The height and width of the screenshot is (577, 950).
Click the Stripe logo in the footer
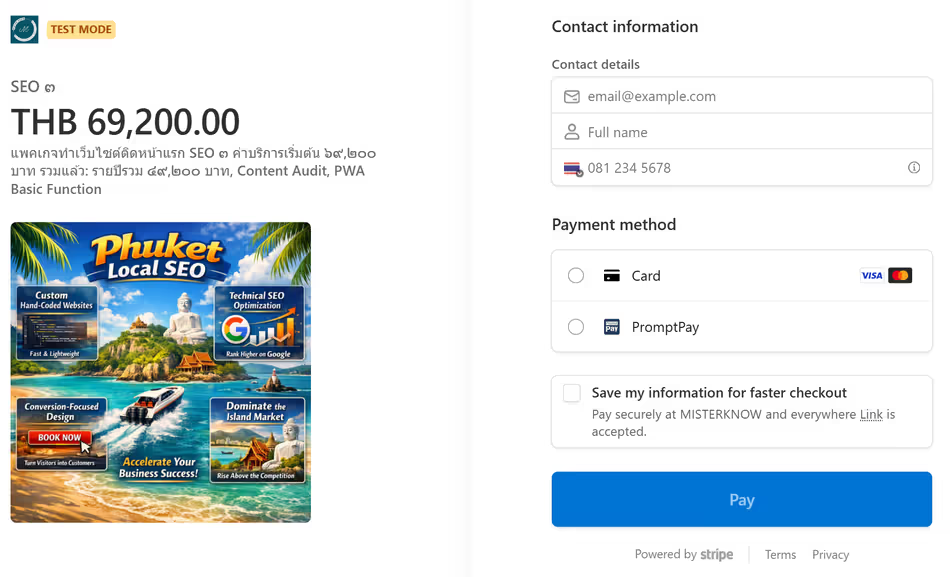(x=717, y=555)
